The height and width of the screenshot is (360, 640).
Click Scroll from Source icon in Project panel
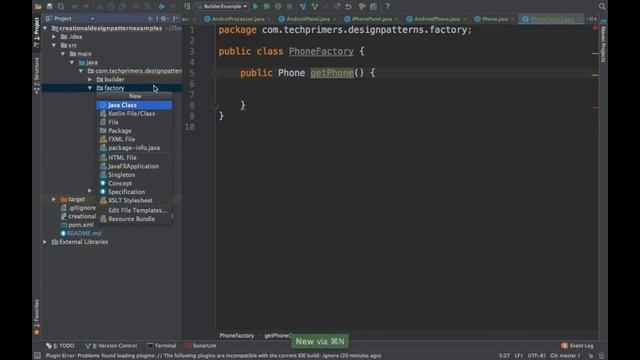[x=150, y=18]
